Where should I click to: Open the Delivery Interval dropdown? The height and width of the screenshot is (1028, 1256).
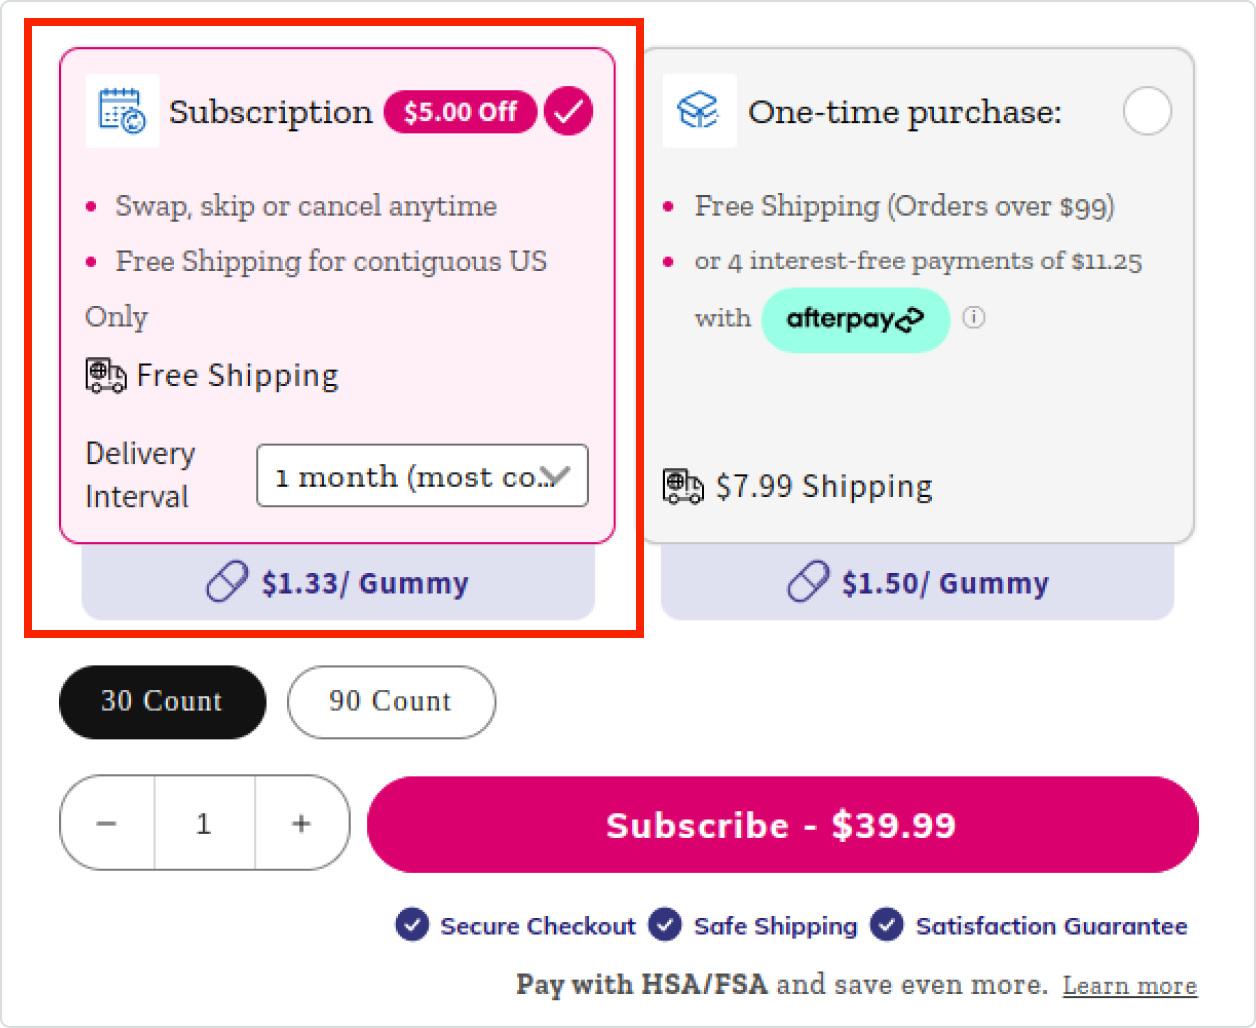422,476
